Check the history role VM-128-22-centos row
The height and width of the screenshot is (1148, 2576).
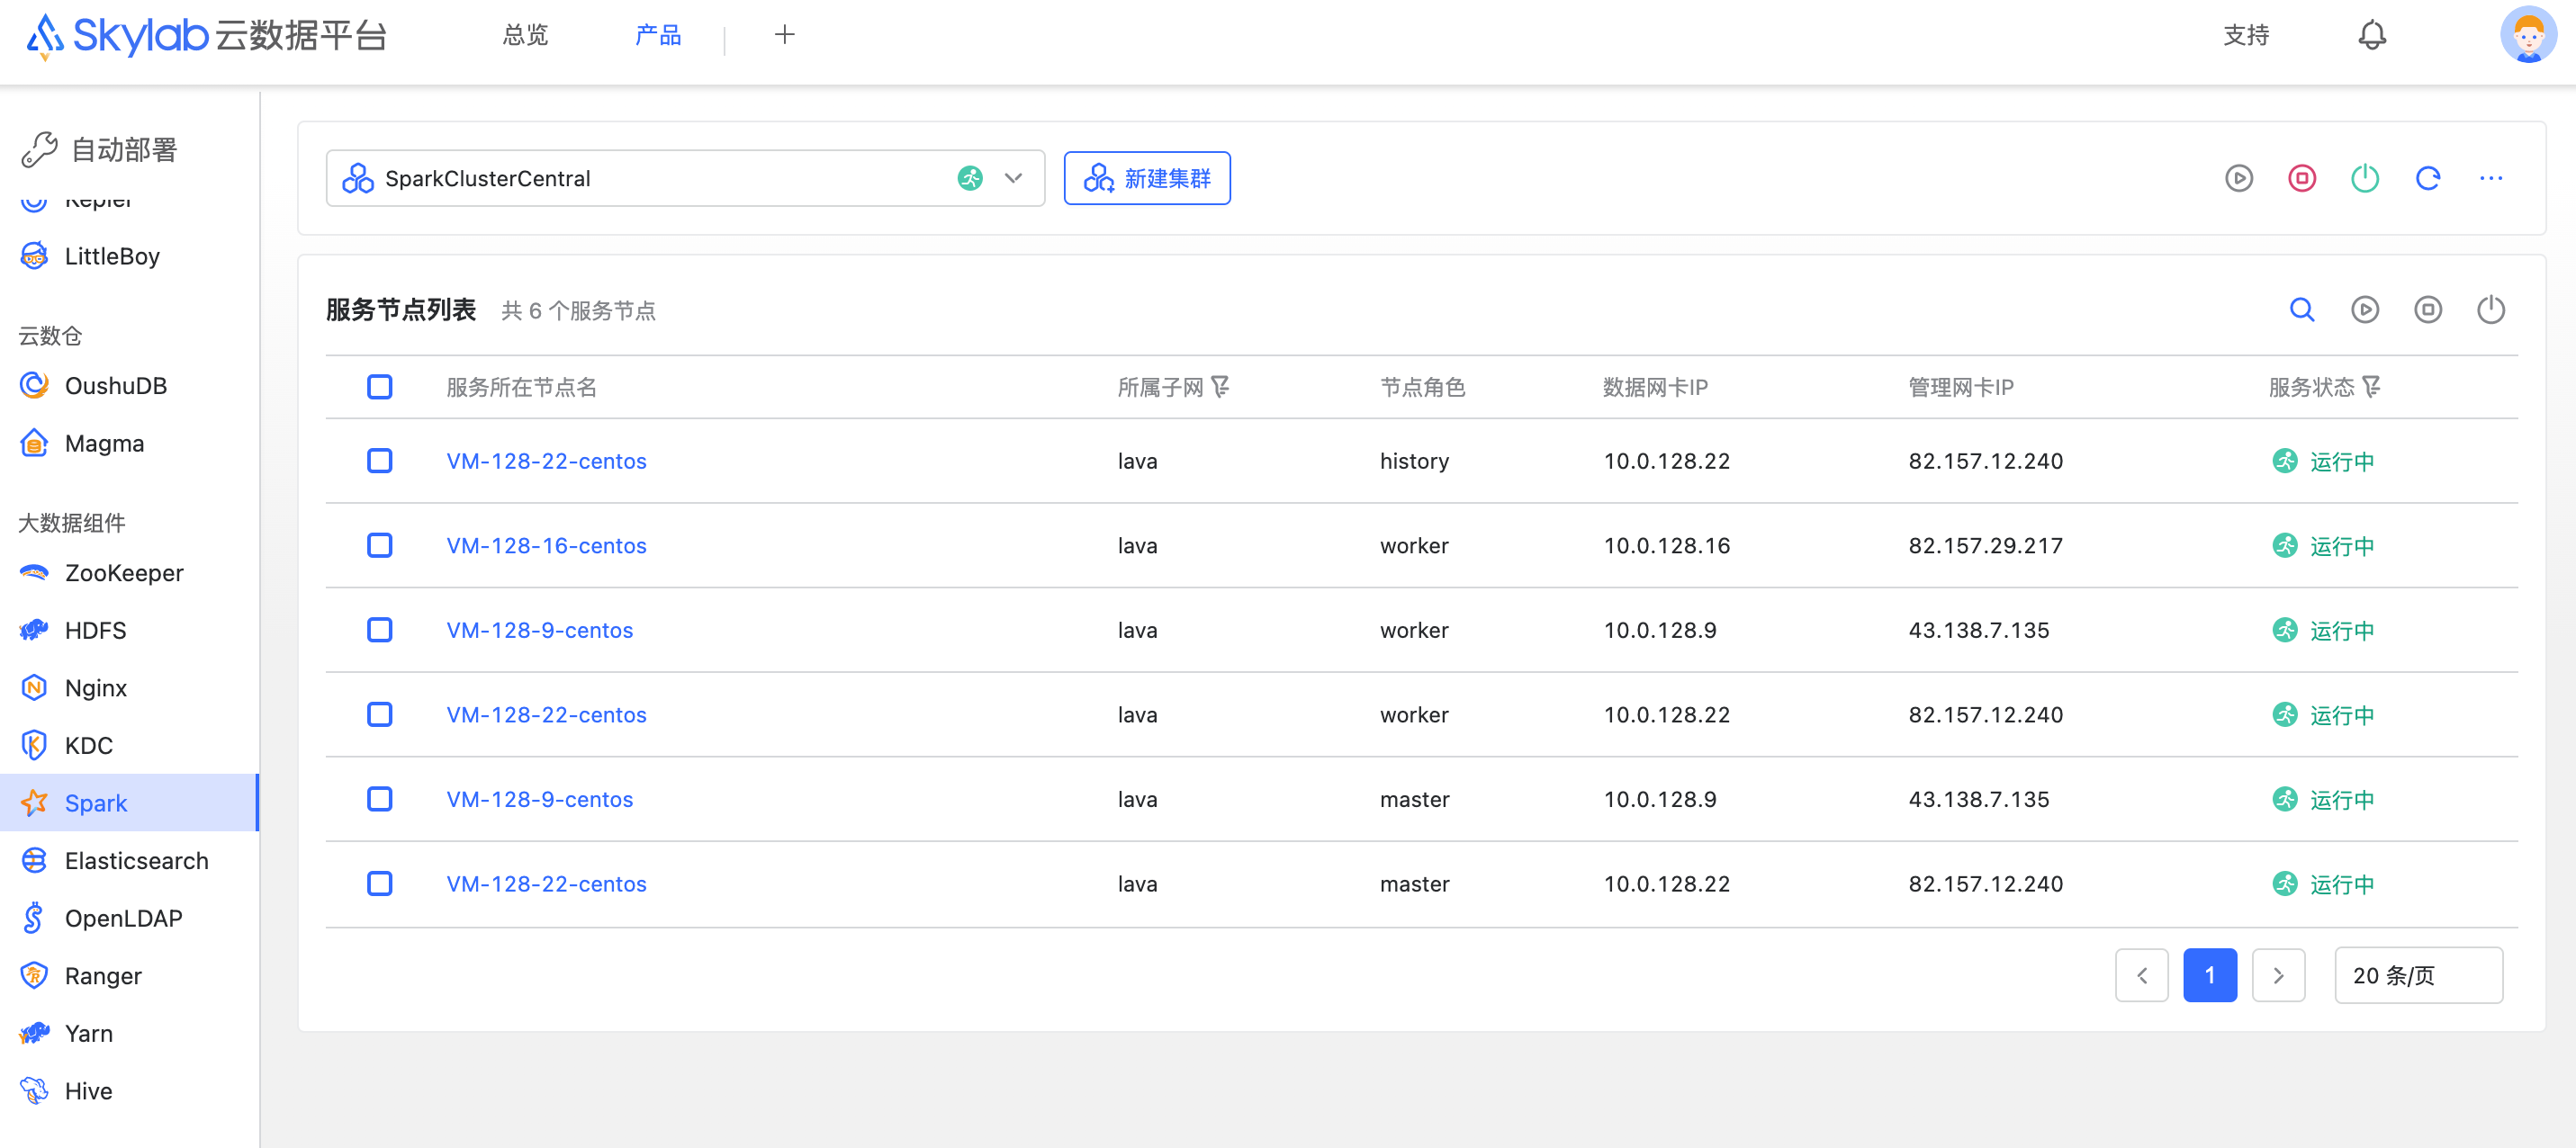click(380, 461)
